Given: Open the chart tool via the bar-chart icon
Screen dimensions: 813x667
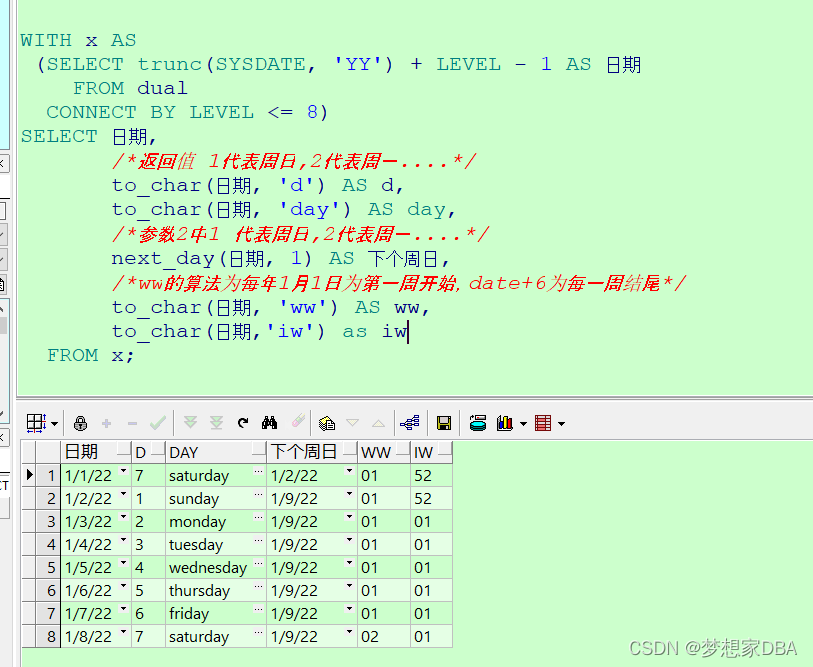Looking at the screenshot, I should coord(506,422).
